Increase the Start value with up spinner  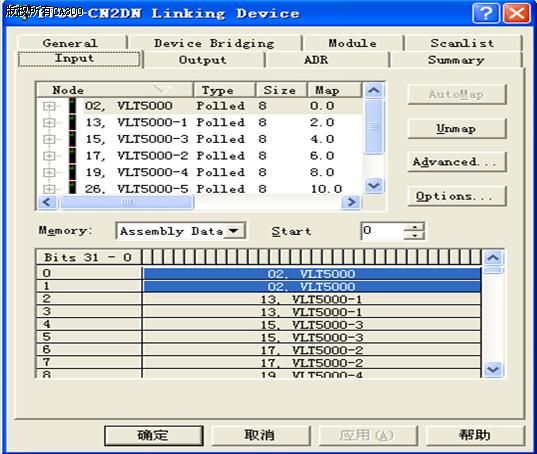click(x=415, y=227)
